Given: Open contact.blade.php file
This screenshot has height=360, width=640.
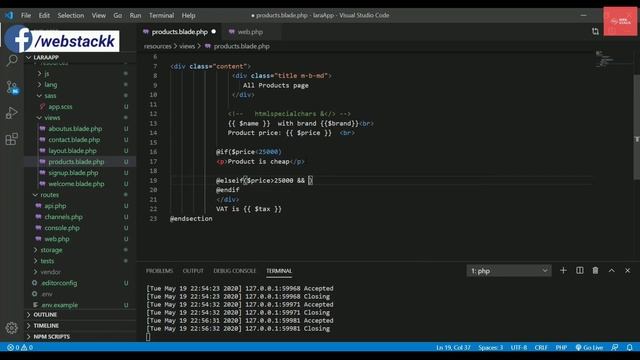Looking at the screenshot, I should pos(74,140).
